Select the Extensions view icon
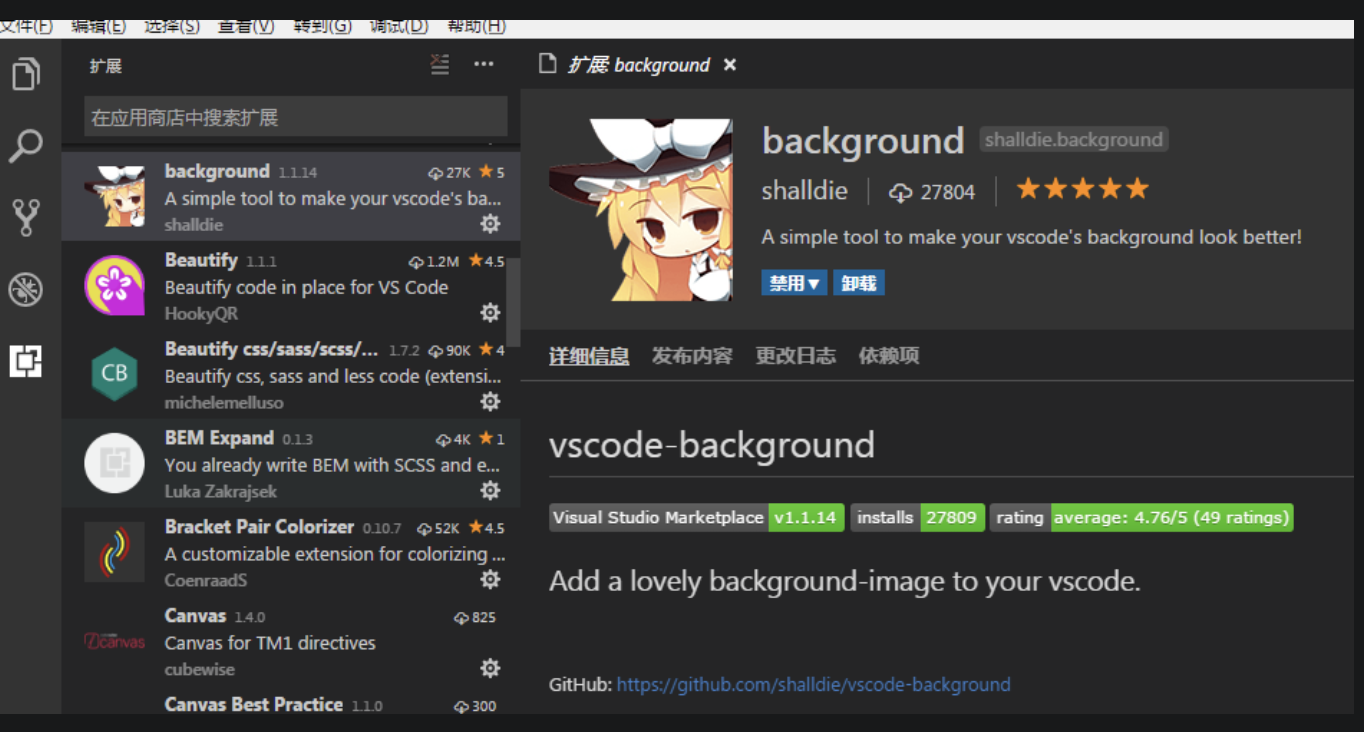Image resolution: width=1364 pixels, height=732 pixels. click(26, 360)
